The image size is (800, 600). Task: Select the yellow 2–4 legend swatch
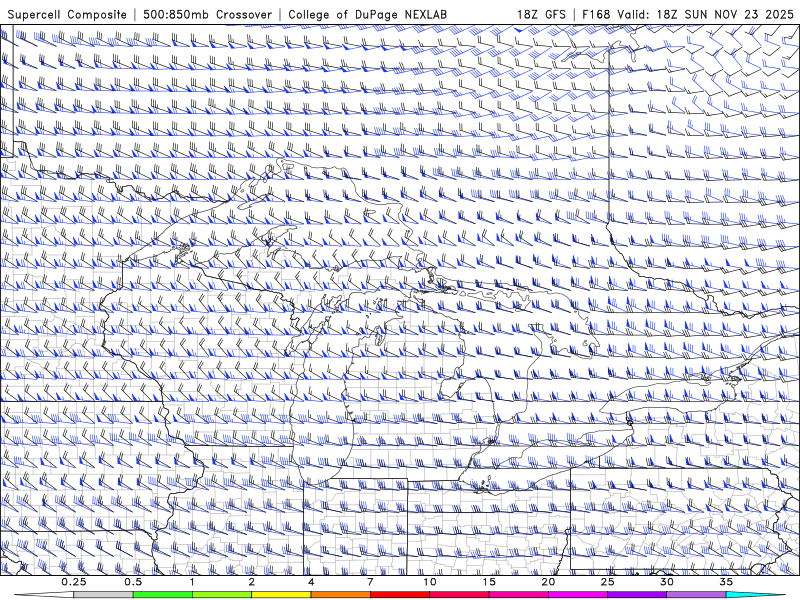pyautogui.click(x=281, y=595)
